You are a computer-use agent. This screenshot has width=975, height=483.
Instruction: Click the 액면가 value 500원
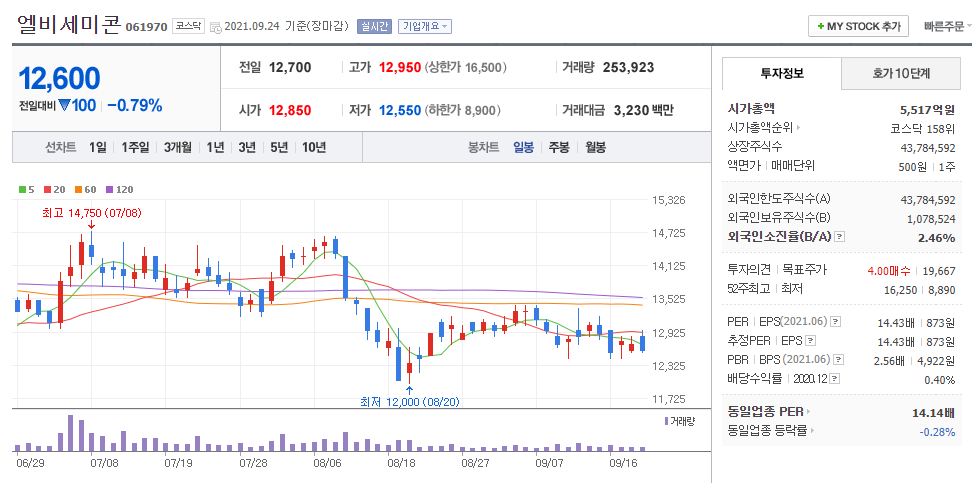913,167
